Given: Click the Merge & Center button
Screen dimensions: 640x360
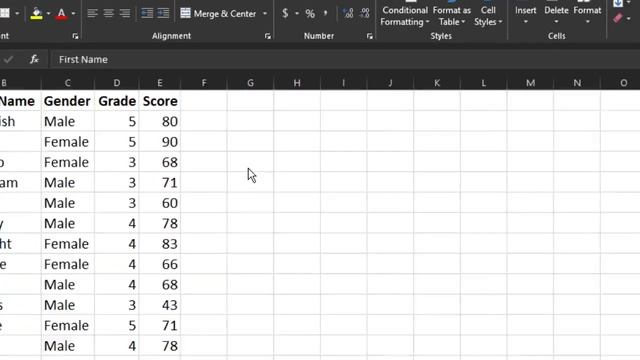Looking at the screenshot, I should click(218, 13).
